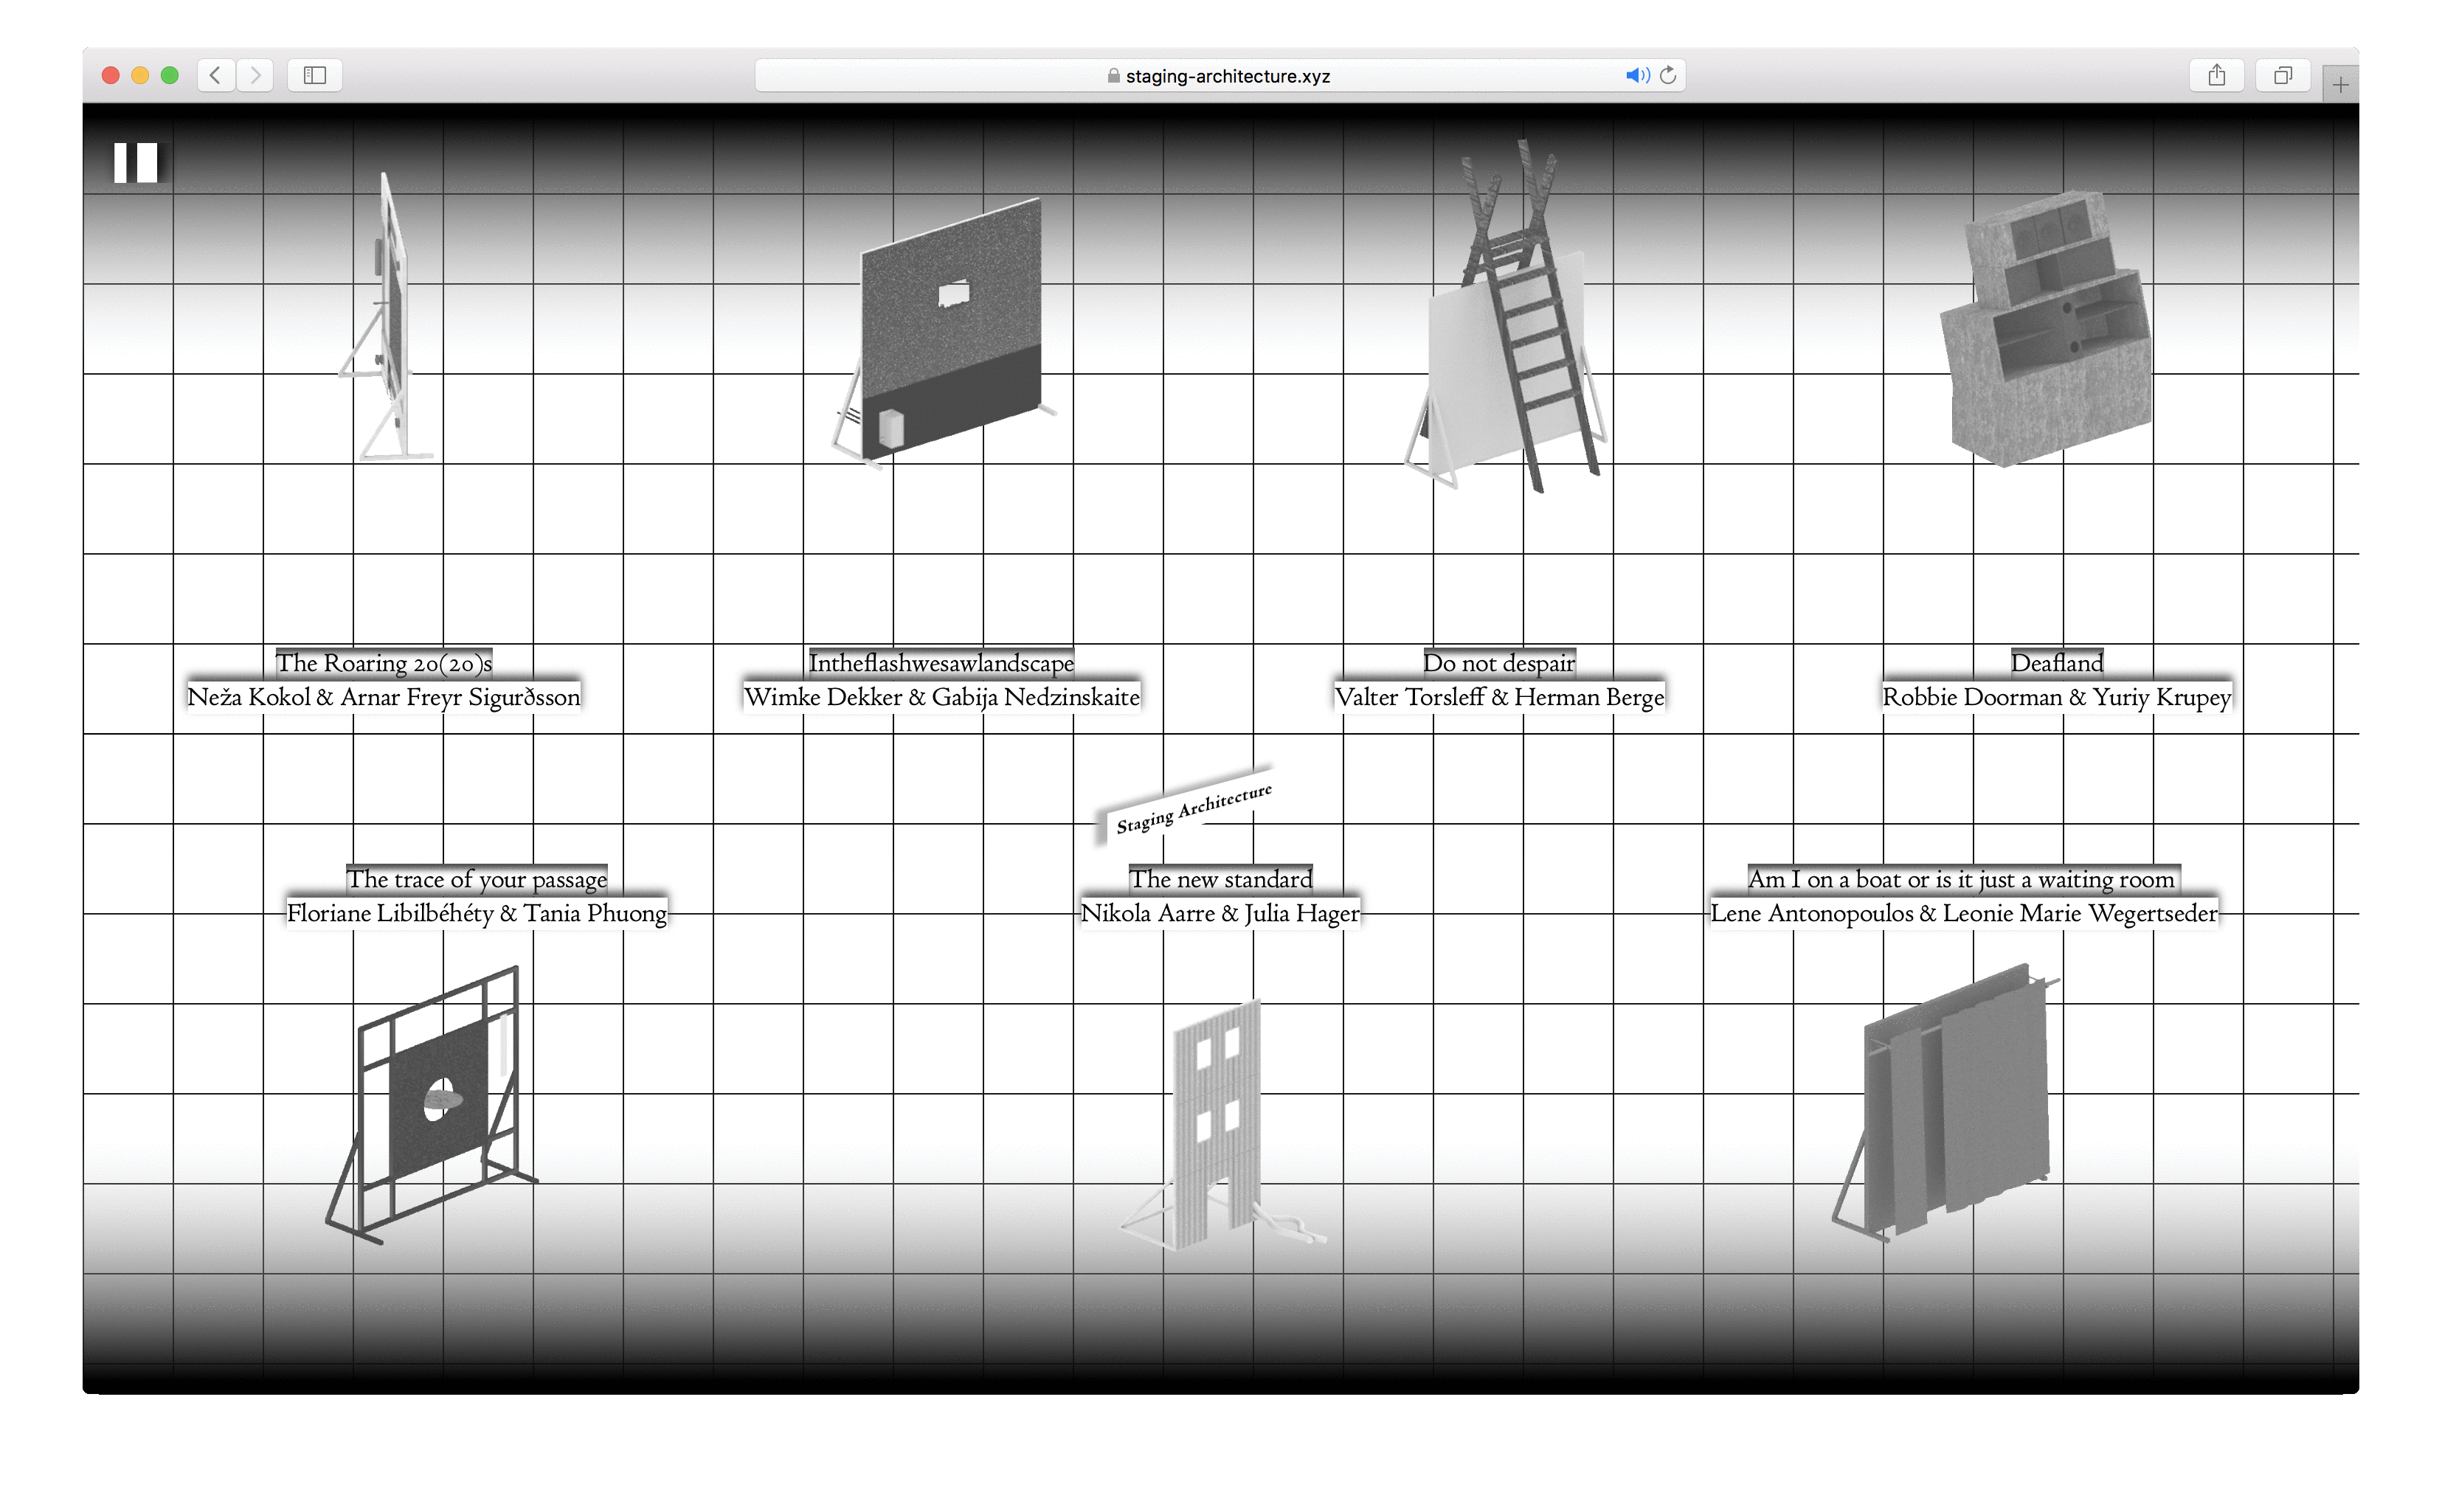Reload the page with the refresh icon

click(1668, 75)
